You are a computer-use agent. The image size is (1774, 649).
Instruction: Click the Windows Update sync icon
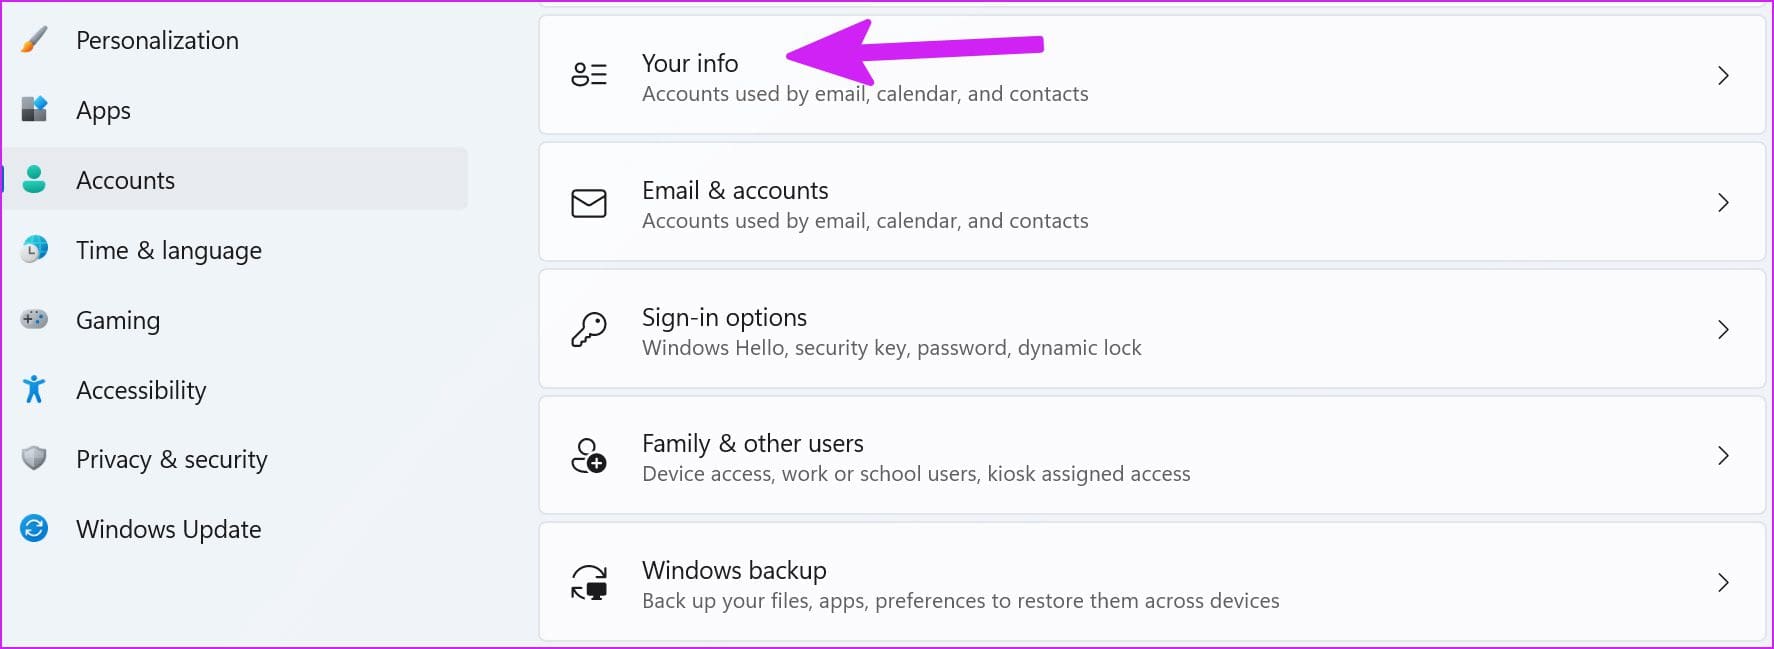[x=34, y=528]
